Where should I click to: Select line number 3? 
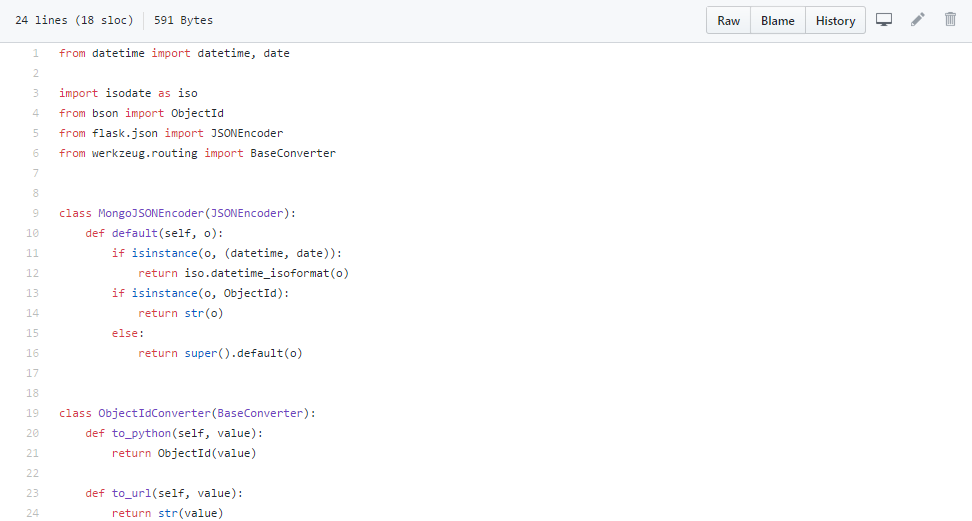[x=35, y=93]
